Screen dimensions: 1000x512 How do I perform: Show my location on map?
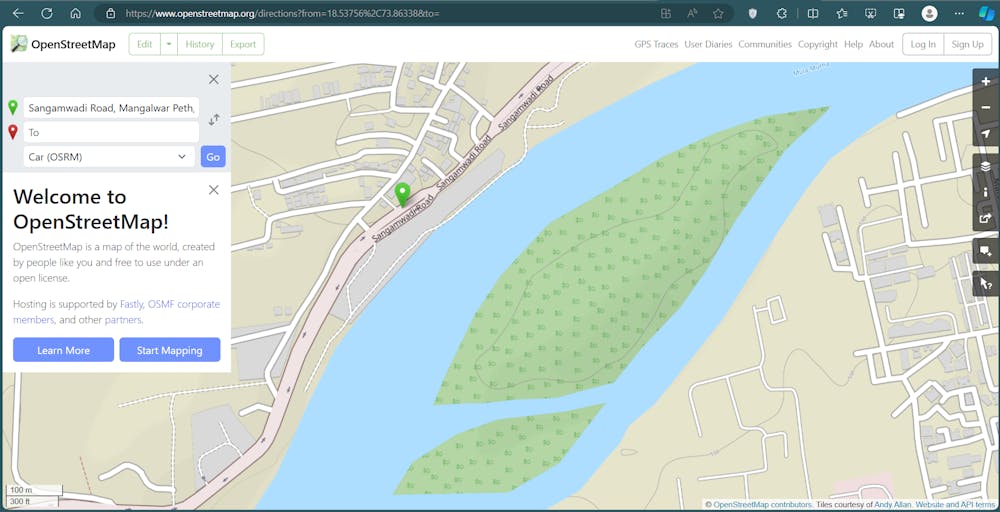click(x=986, y=133)
